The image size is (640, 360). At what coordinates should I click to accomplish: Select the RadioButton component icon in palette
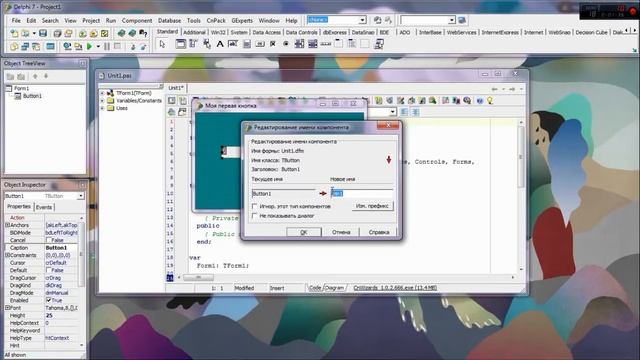click(x=286, y=44)
